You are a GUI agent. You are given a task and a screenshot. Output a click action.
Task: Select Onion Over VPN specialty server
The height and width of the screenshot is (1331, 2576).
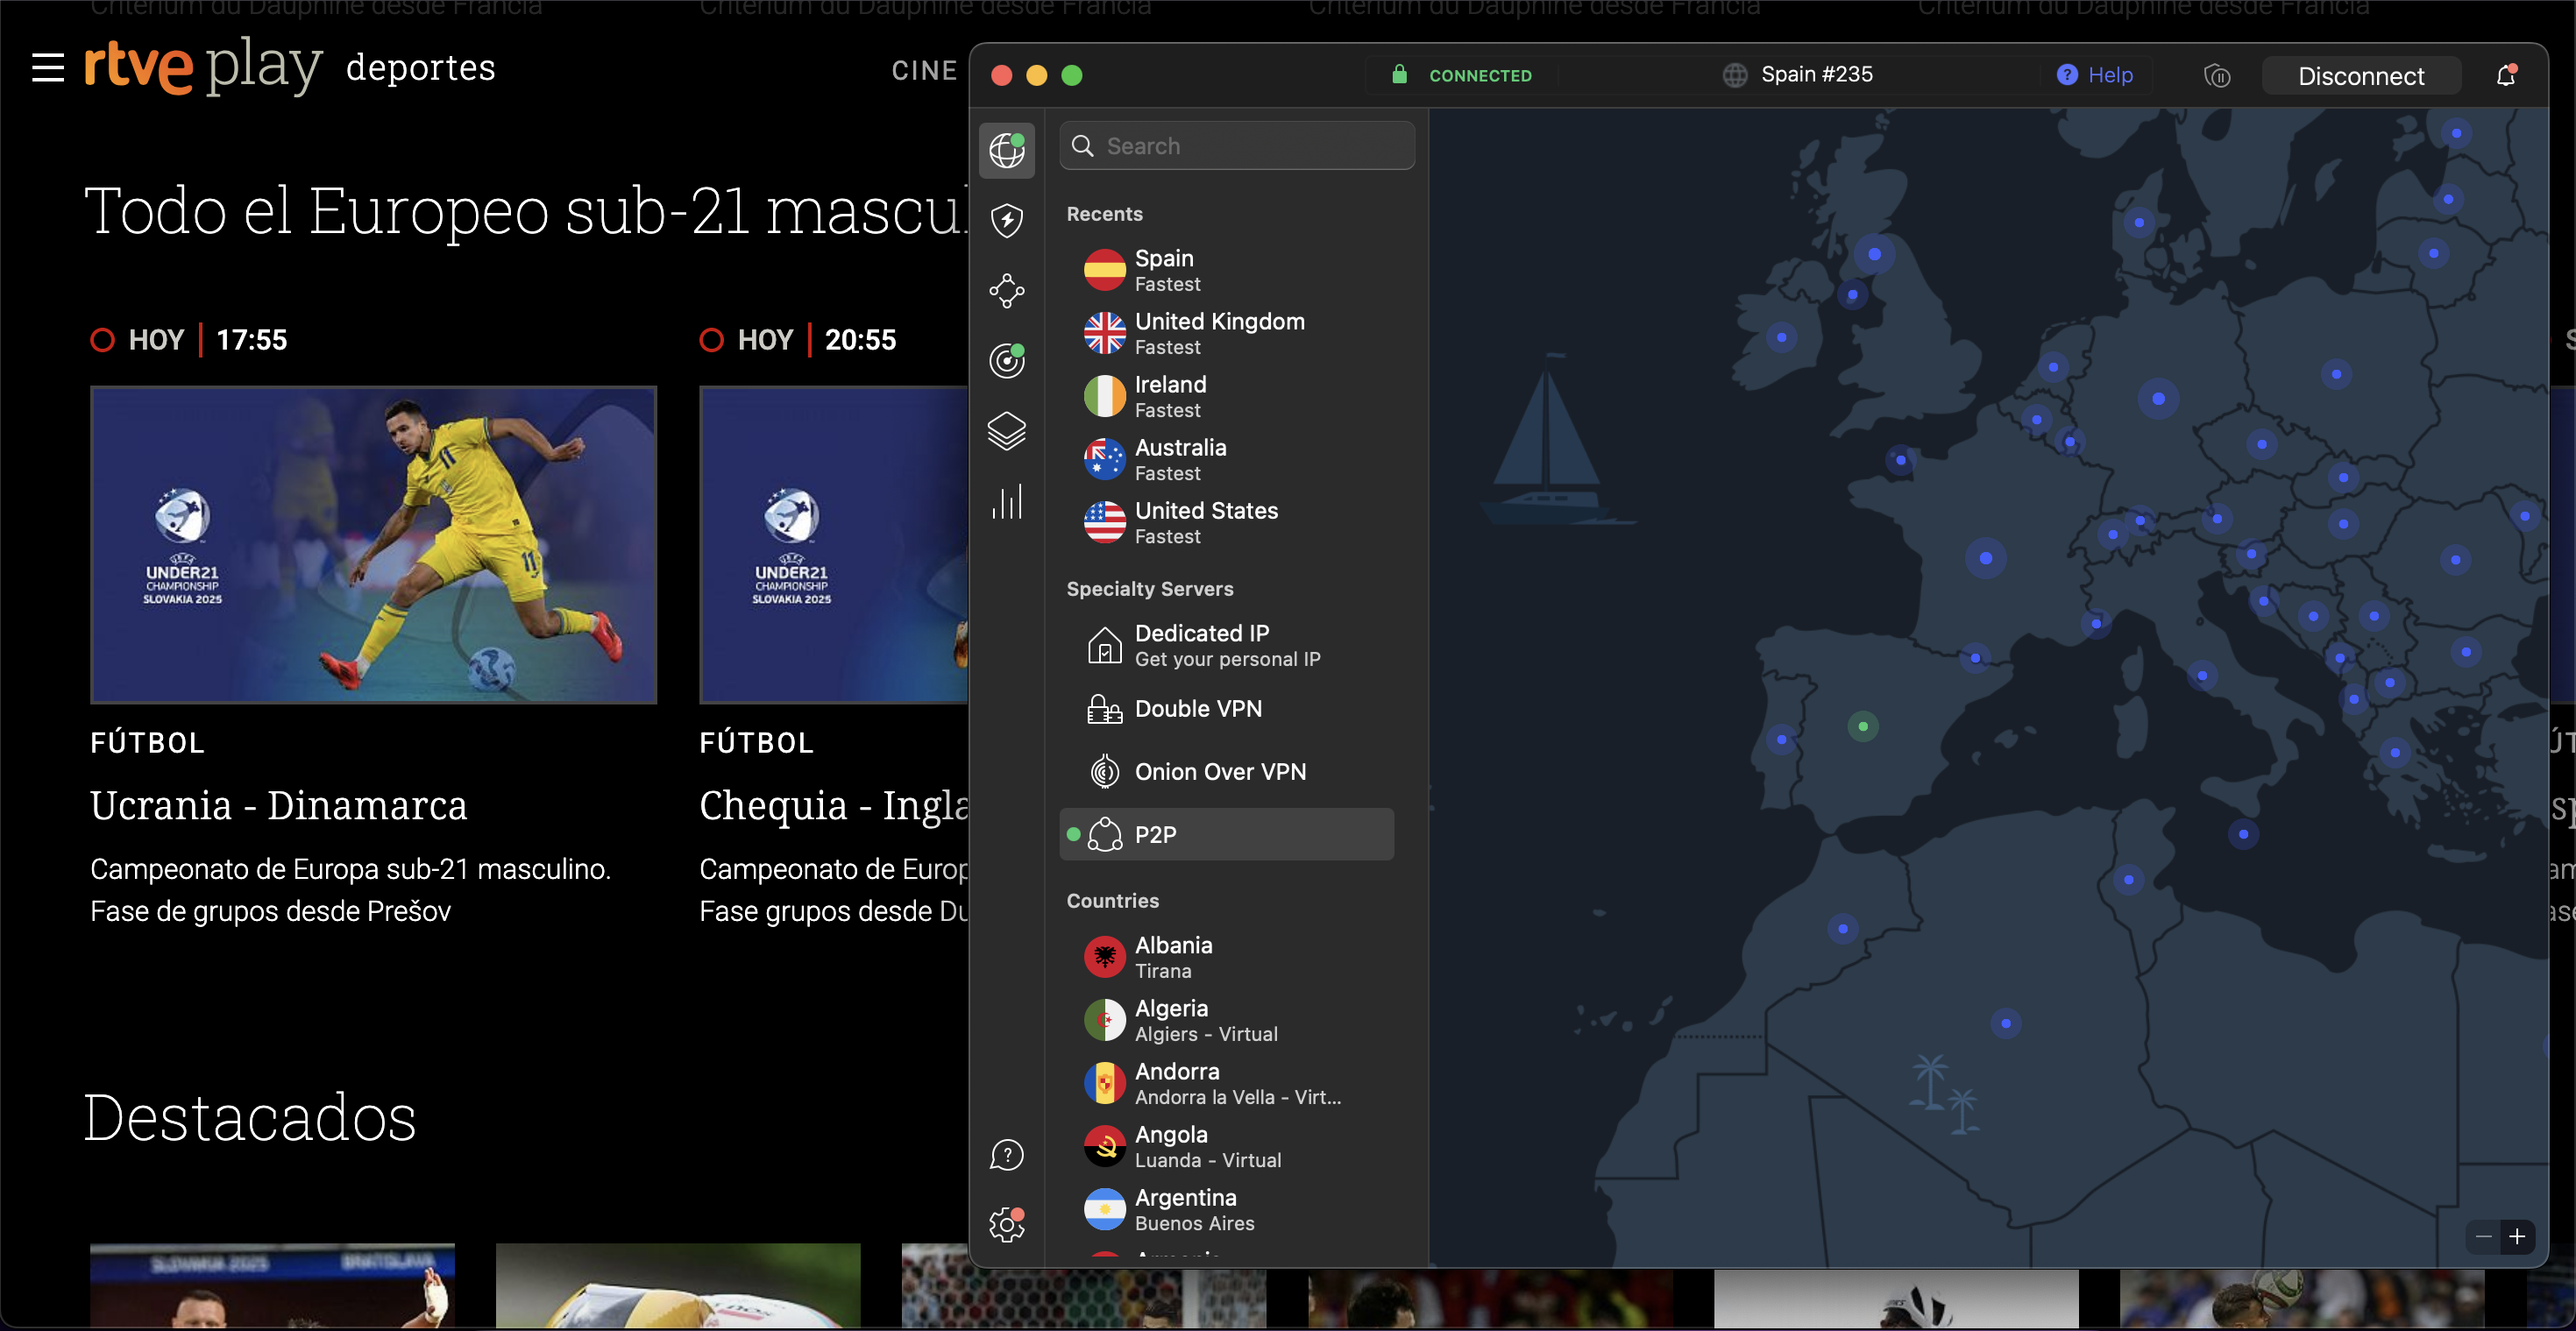point(1227,772)
